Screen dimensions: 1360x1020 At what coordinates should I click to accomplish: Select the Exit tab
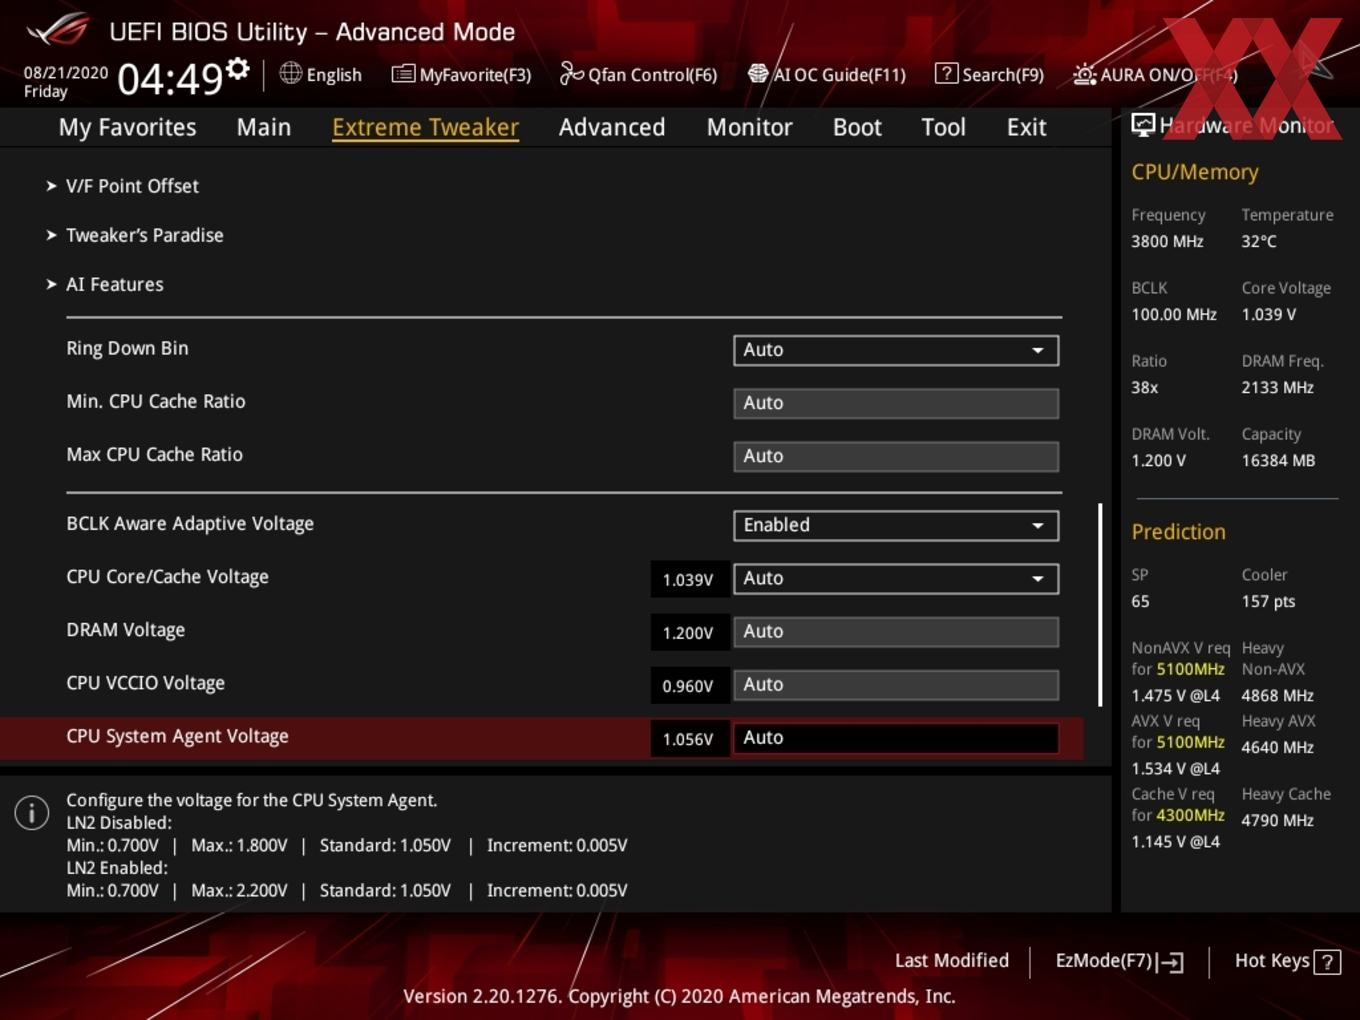tap(1026, 127)
